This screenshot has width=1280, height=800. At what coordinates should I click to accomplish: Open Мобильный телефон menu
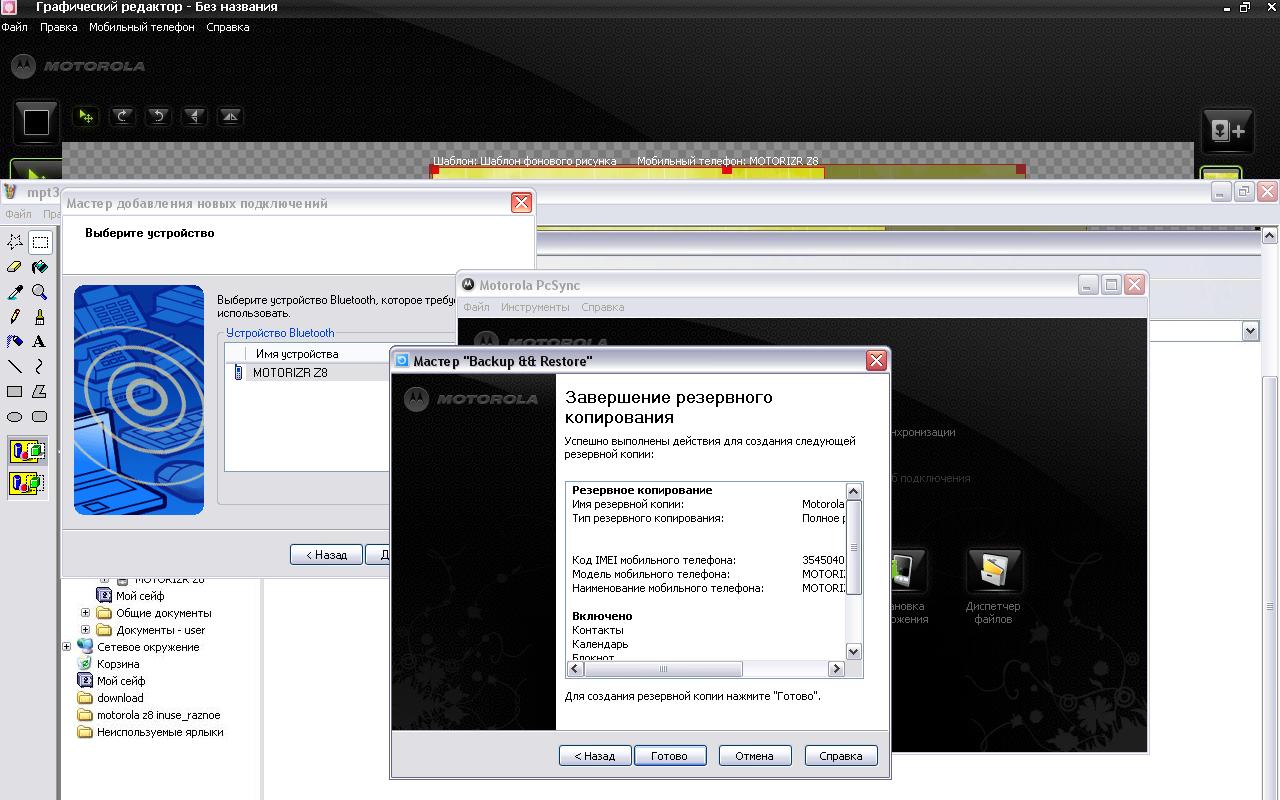(142, 27)
